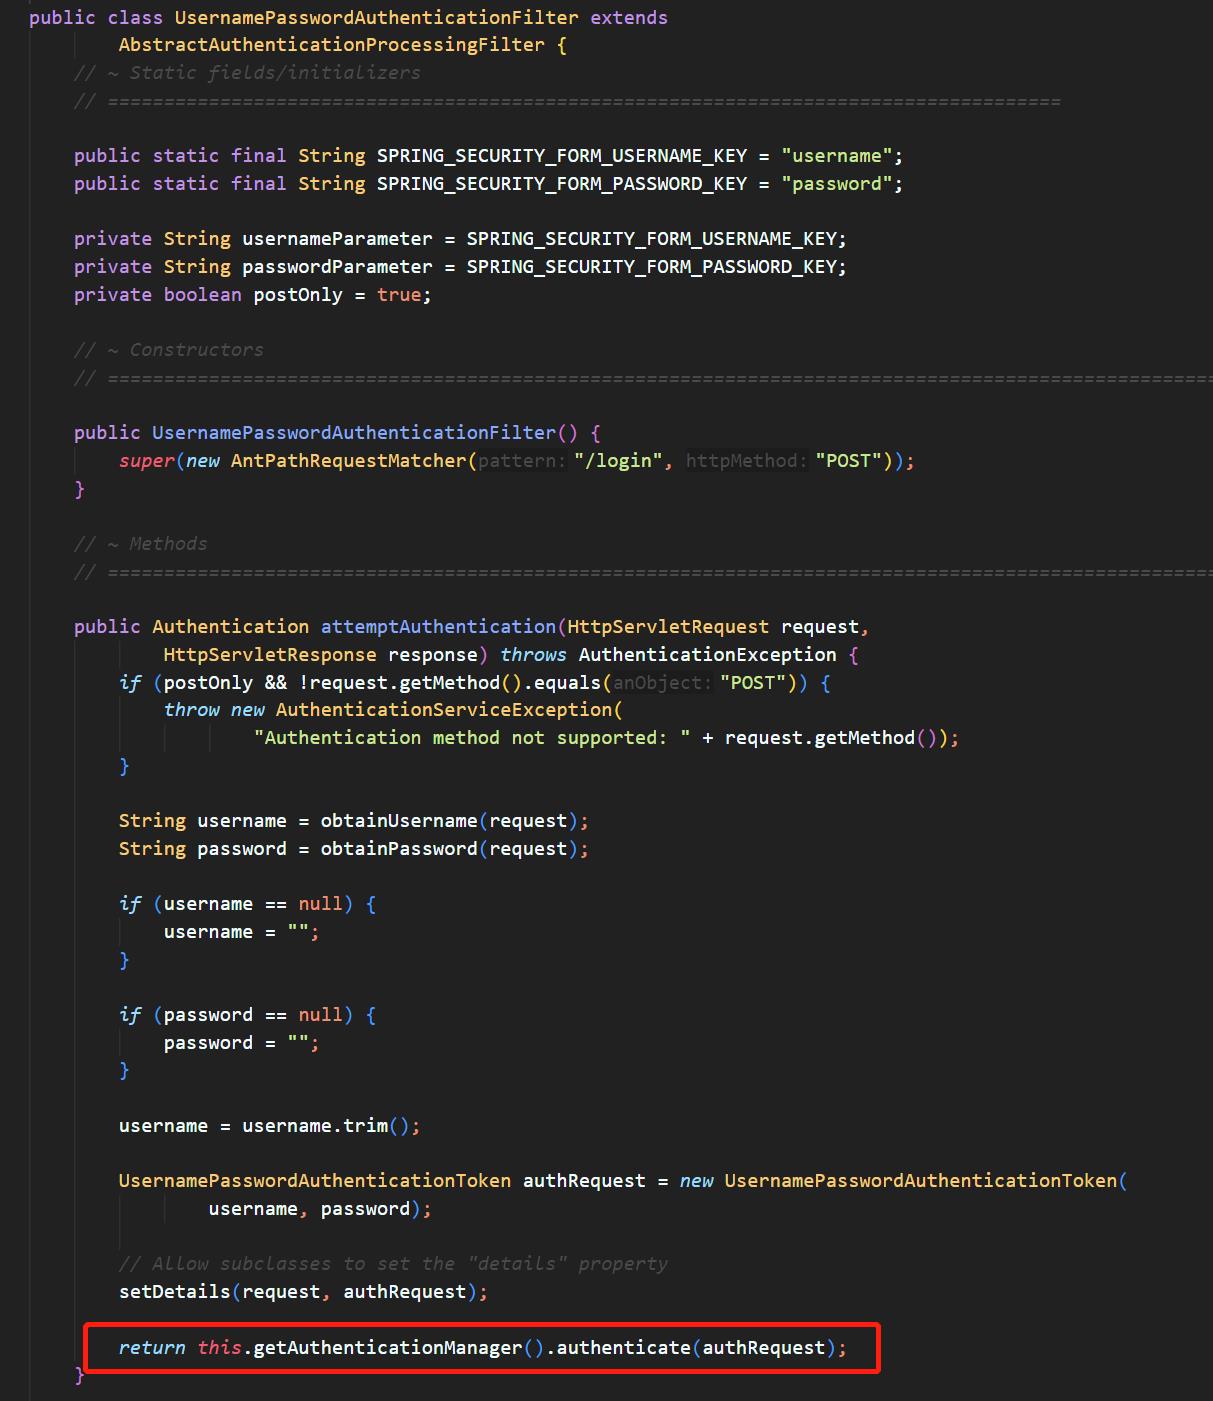This screenshot has height=1401, width=1213.
Task: Click the usernameParameter field declaration name
Action: click(337, 239)
